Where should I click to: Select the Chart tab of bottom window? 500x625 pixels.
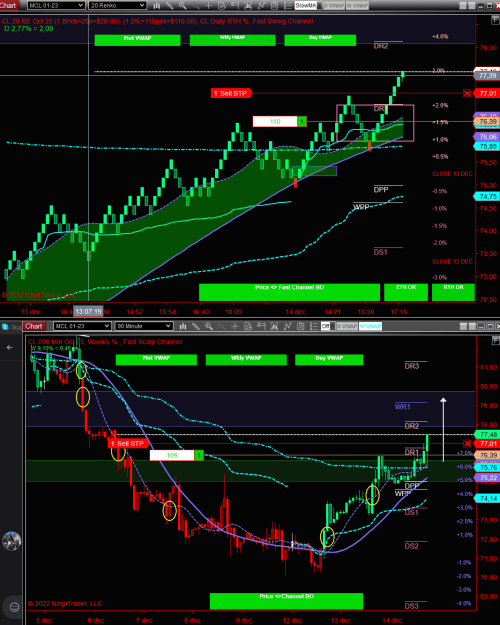point(33,326)
